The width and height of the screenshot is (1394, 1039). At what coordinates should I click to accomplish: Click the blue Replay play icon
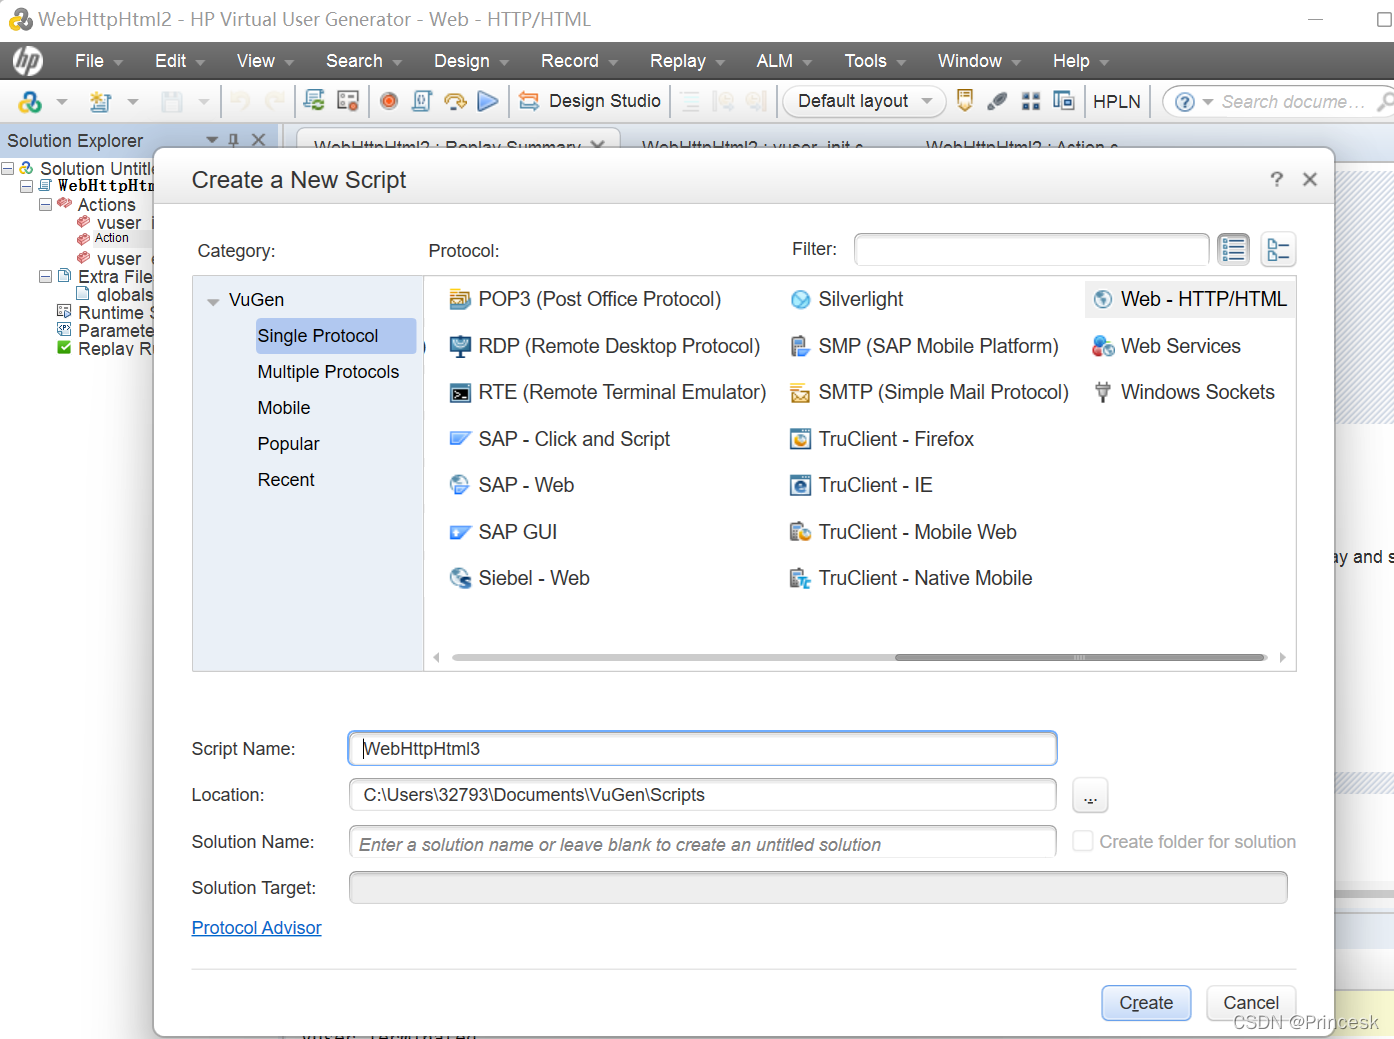pos(488,101)
